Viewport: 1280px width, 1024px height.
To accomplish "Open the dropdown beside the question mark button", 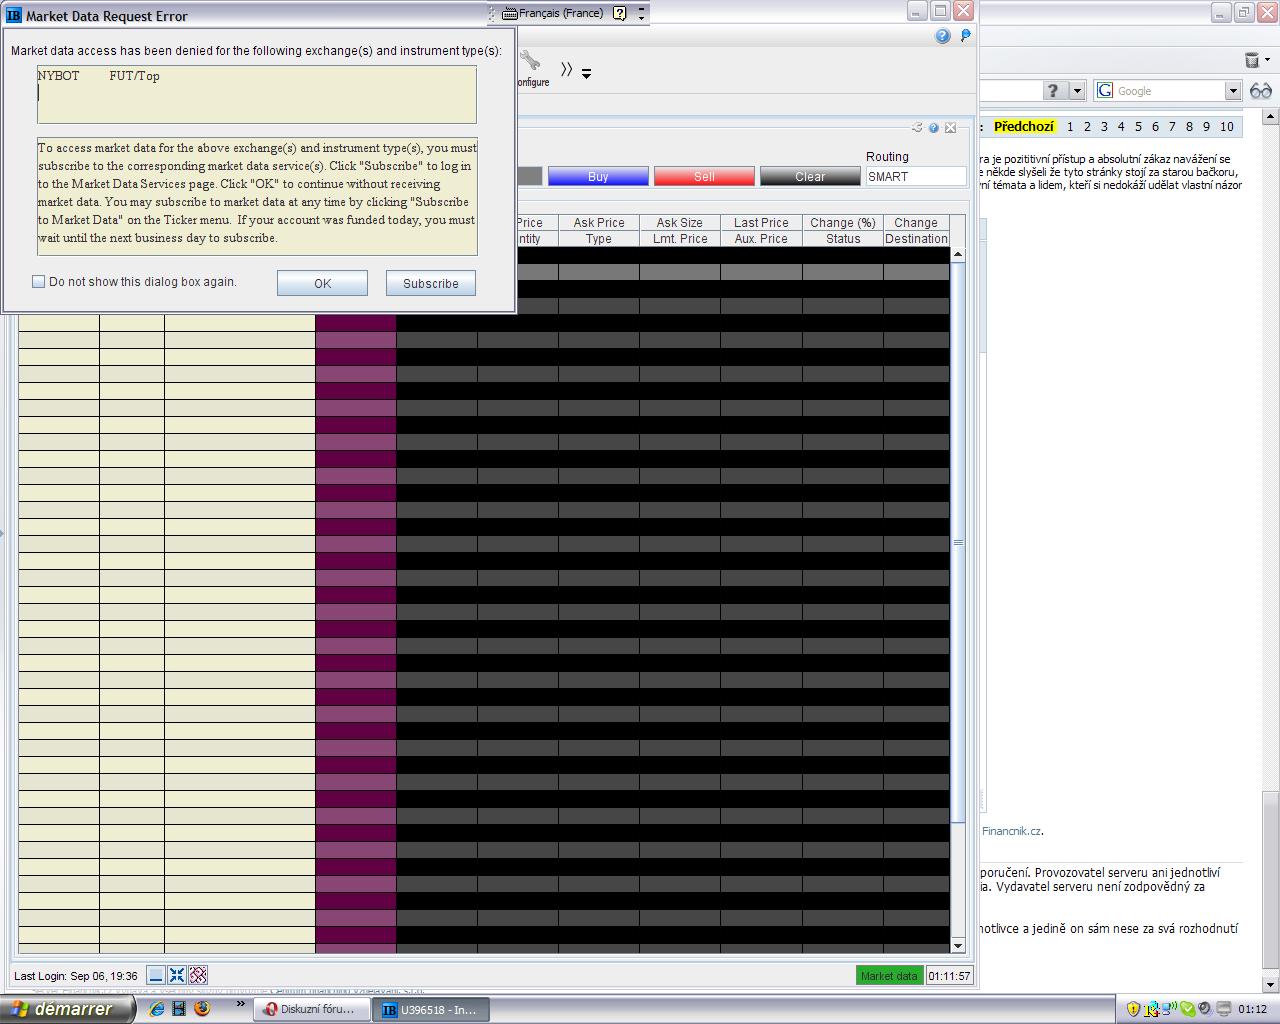I will (1077, 91).
